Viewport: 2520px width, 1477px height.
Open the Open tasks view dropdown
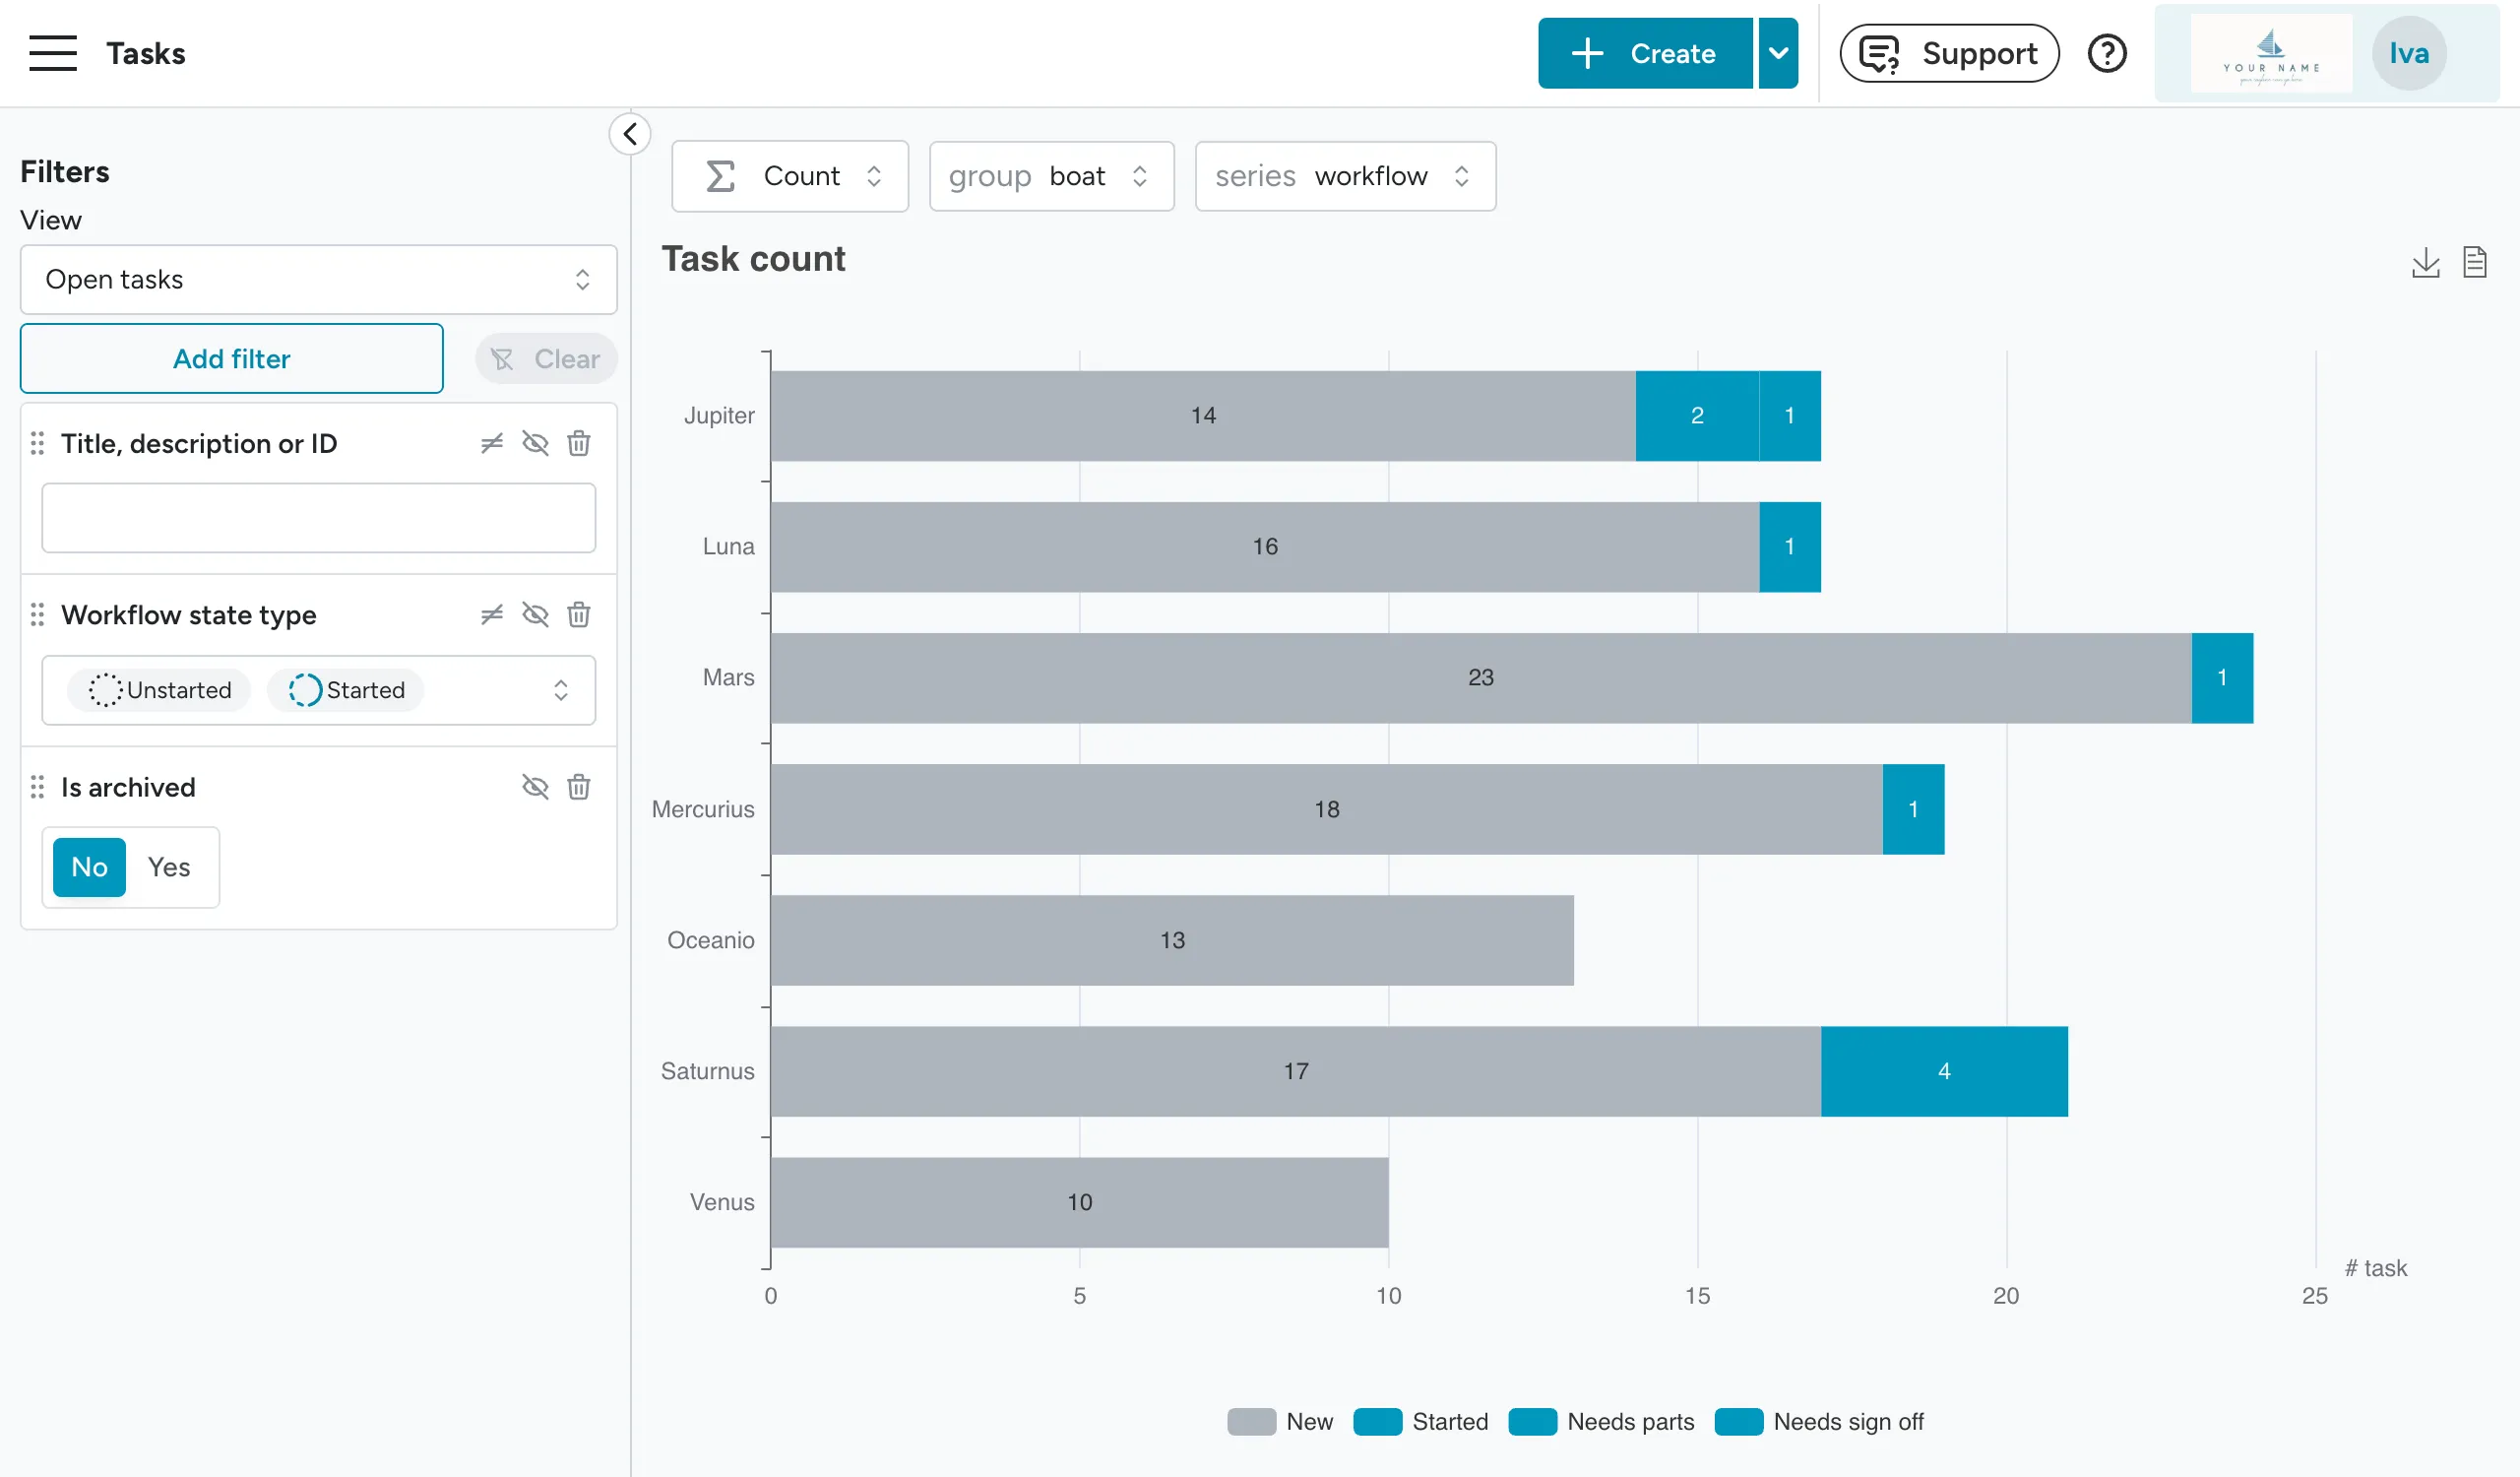[x=318, y=279]
